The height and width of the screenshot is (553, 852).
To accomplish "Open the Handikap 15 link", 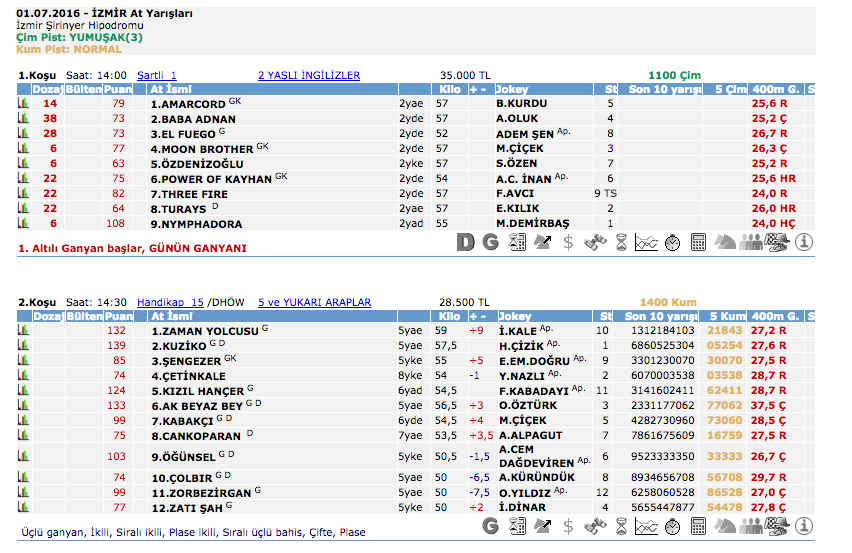I will (170, 302).
